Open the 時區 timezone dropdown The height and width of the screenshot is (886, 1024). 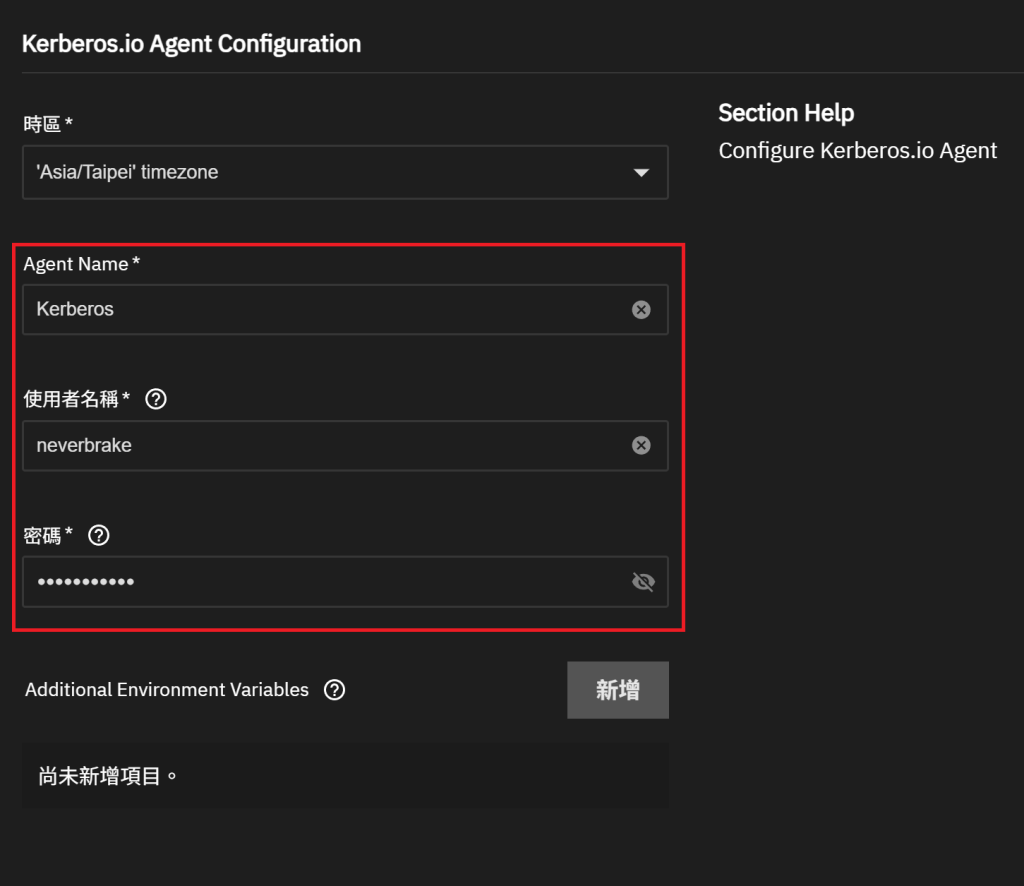(x=345, y=172)
